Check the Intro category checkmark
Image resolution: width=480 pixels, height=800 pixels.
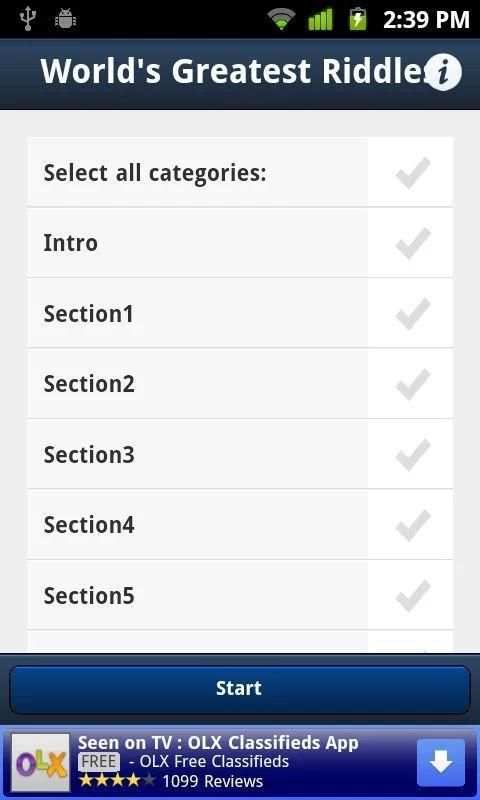coord(413,243)
